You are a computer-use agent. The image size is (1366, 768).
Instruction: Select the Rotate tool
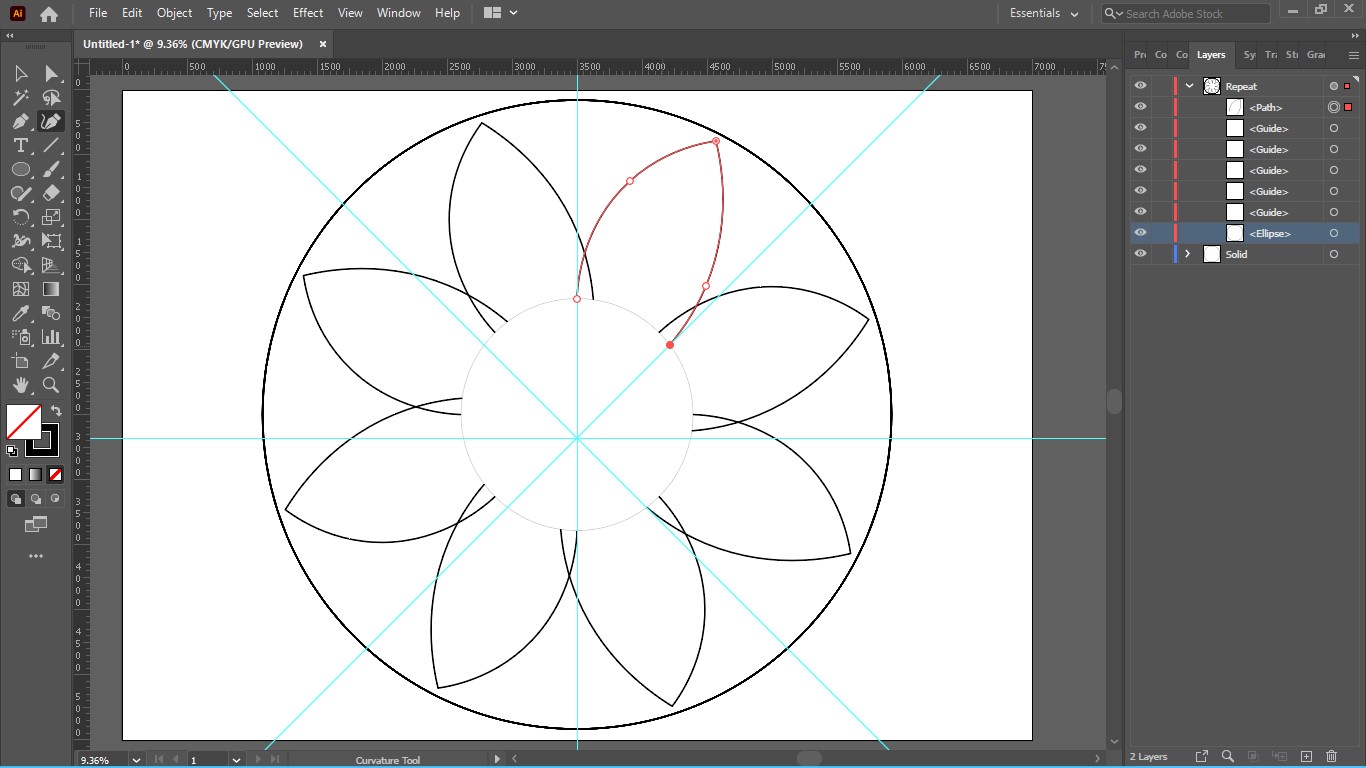pos(21,217)
